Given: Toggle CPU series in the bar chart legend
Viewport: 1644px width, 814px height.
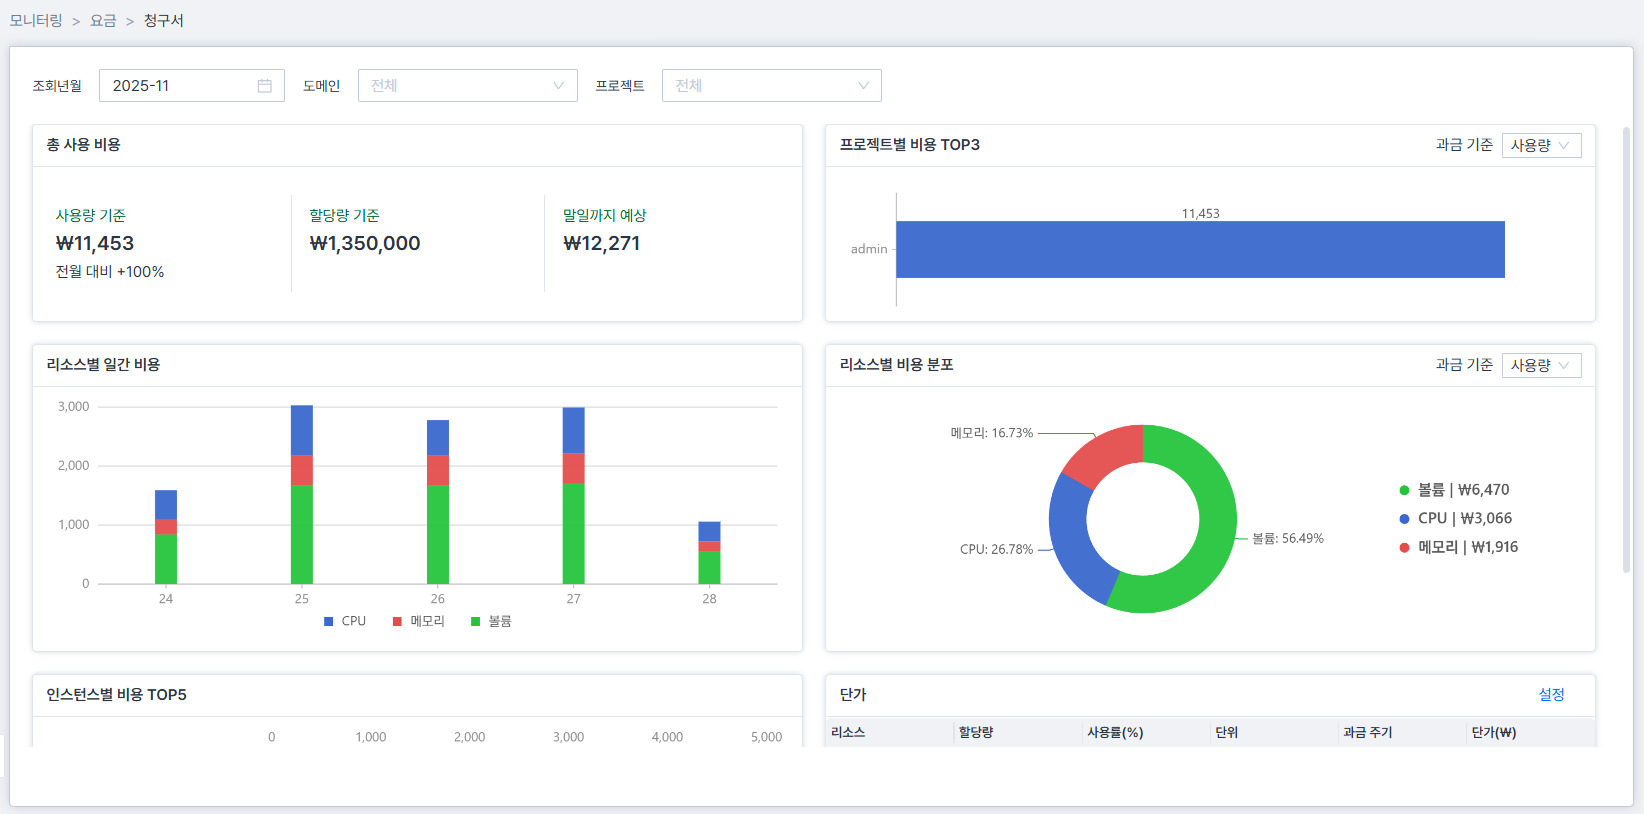Looking at the screenshot, I should (345, 622).
